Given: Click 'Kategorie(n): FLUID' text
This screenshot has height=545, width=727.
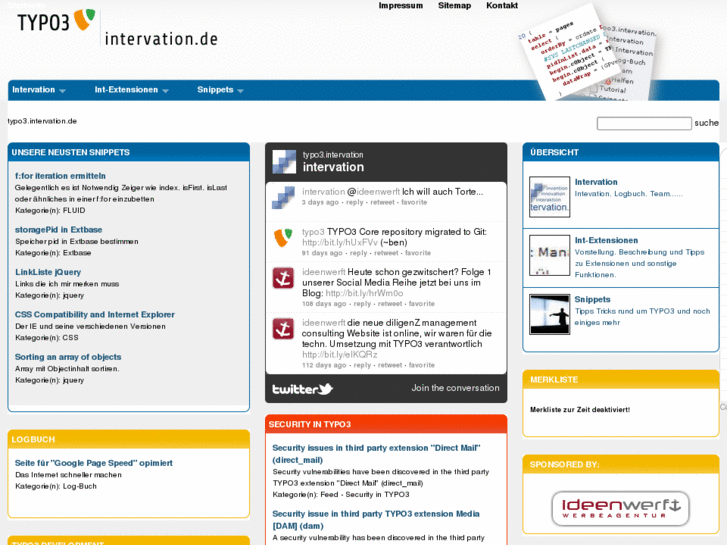Looking at the screenshot, I should [50, 210].
